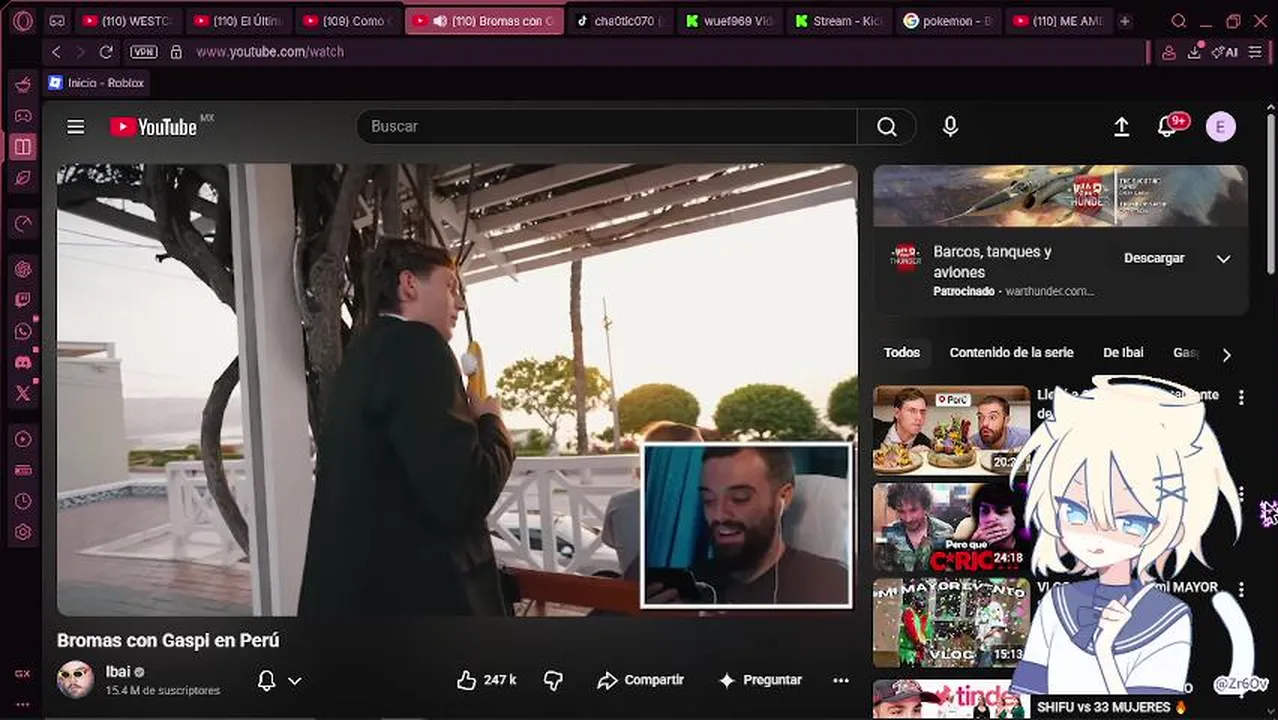Expand the War Thunder ad chevron

[1223, 258]
